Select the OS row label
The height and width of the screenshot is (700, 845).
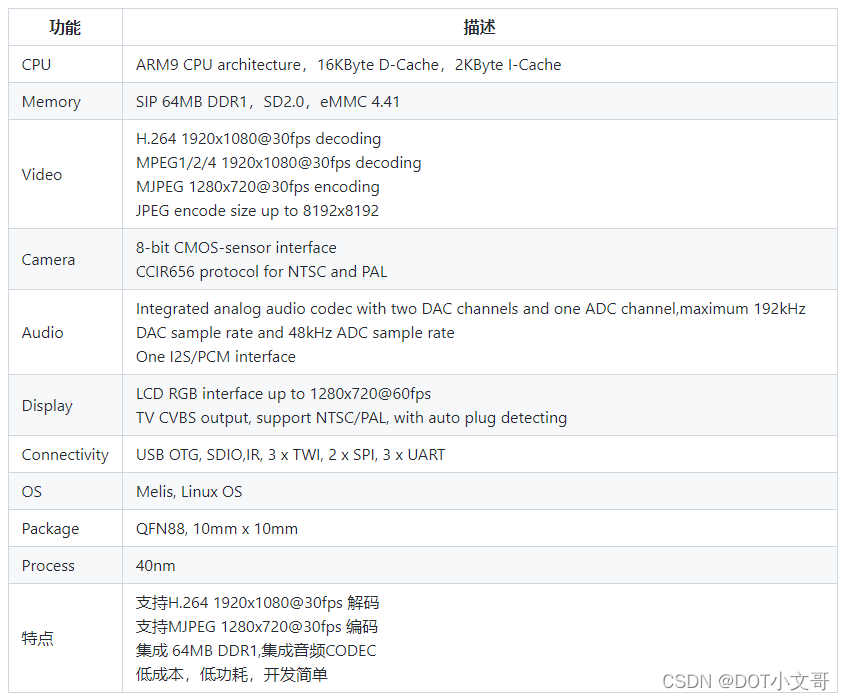[31, 492]
